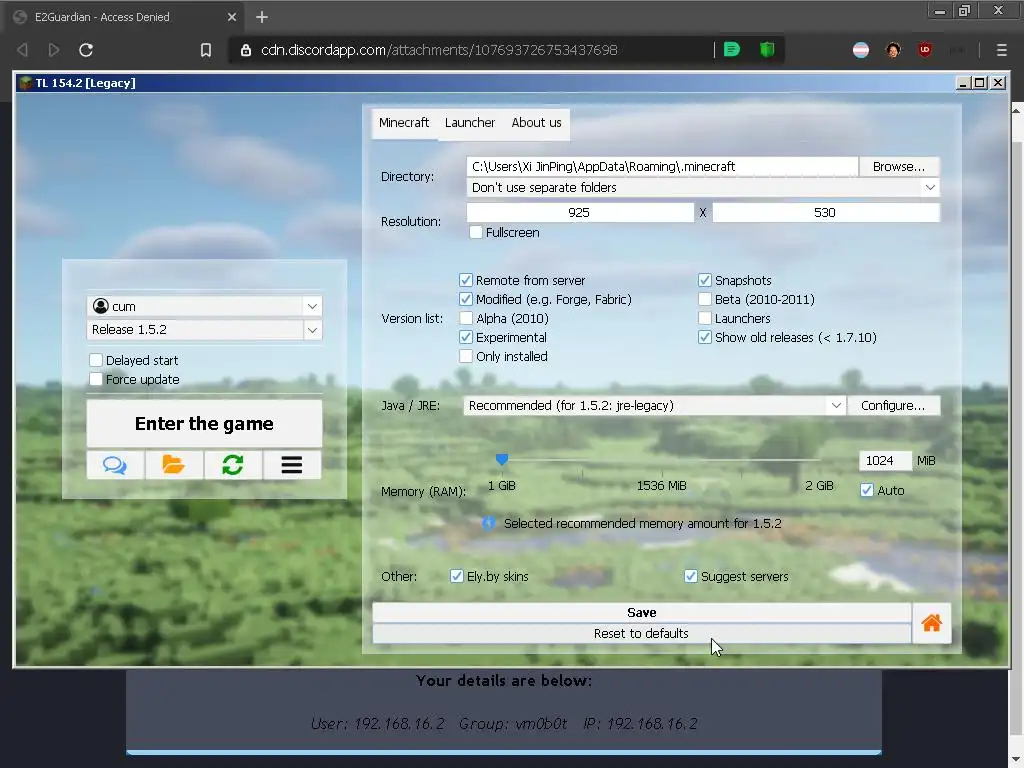
Task: Switch to the Minecraft settings tab
Action: click(x=404, y=123)
